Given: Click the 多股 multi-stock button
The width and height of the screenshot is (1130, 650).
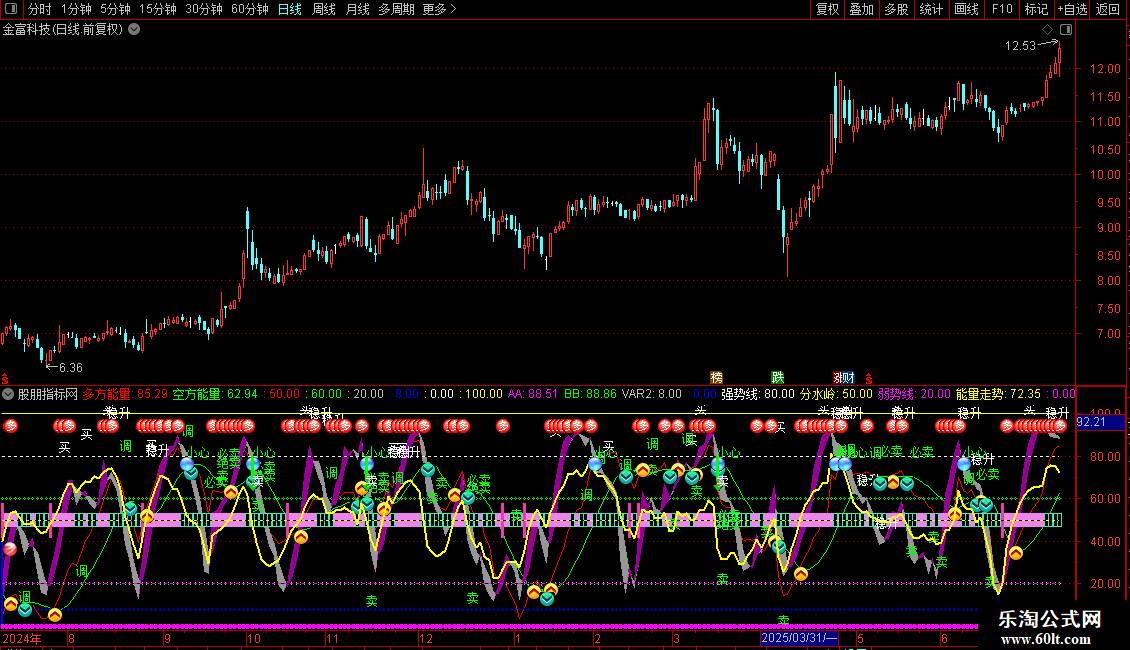Looking at the screenshot, I should pos(896,9).
